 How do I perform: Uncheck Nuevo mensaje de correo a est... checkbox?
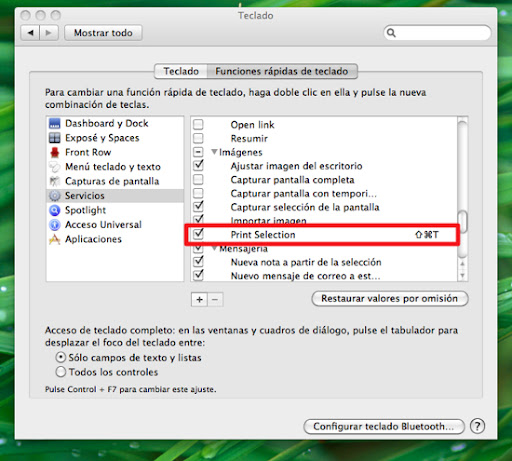(198, 275)
